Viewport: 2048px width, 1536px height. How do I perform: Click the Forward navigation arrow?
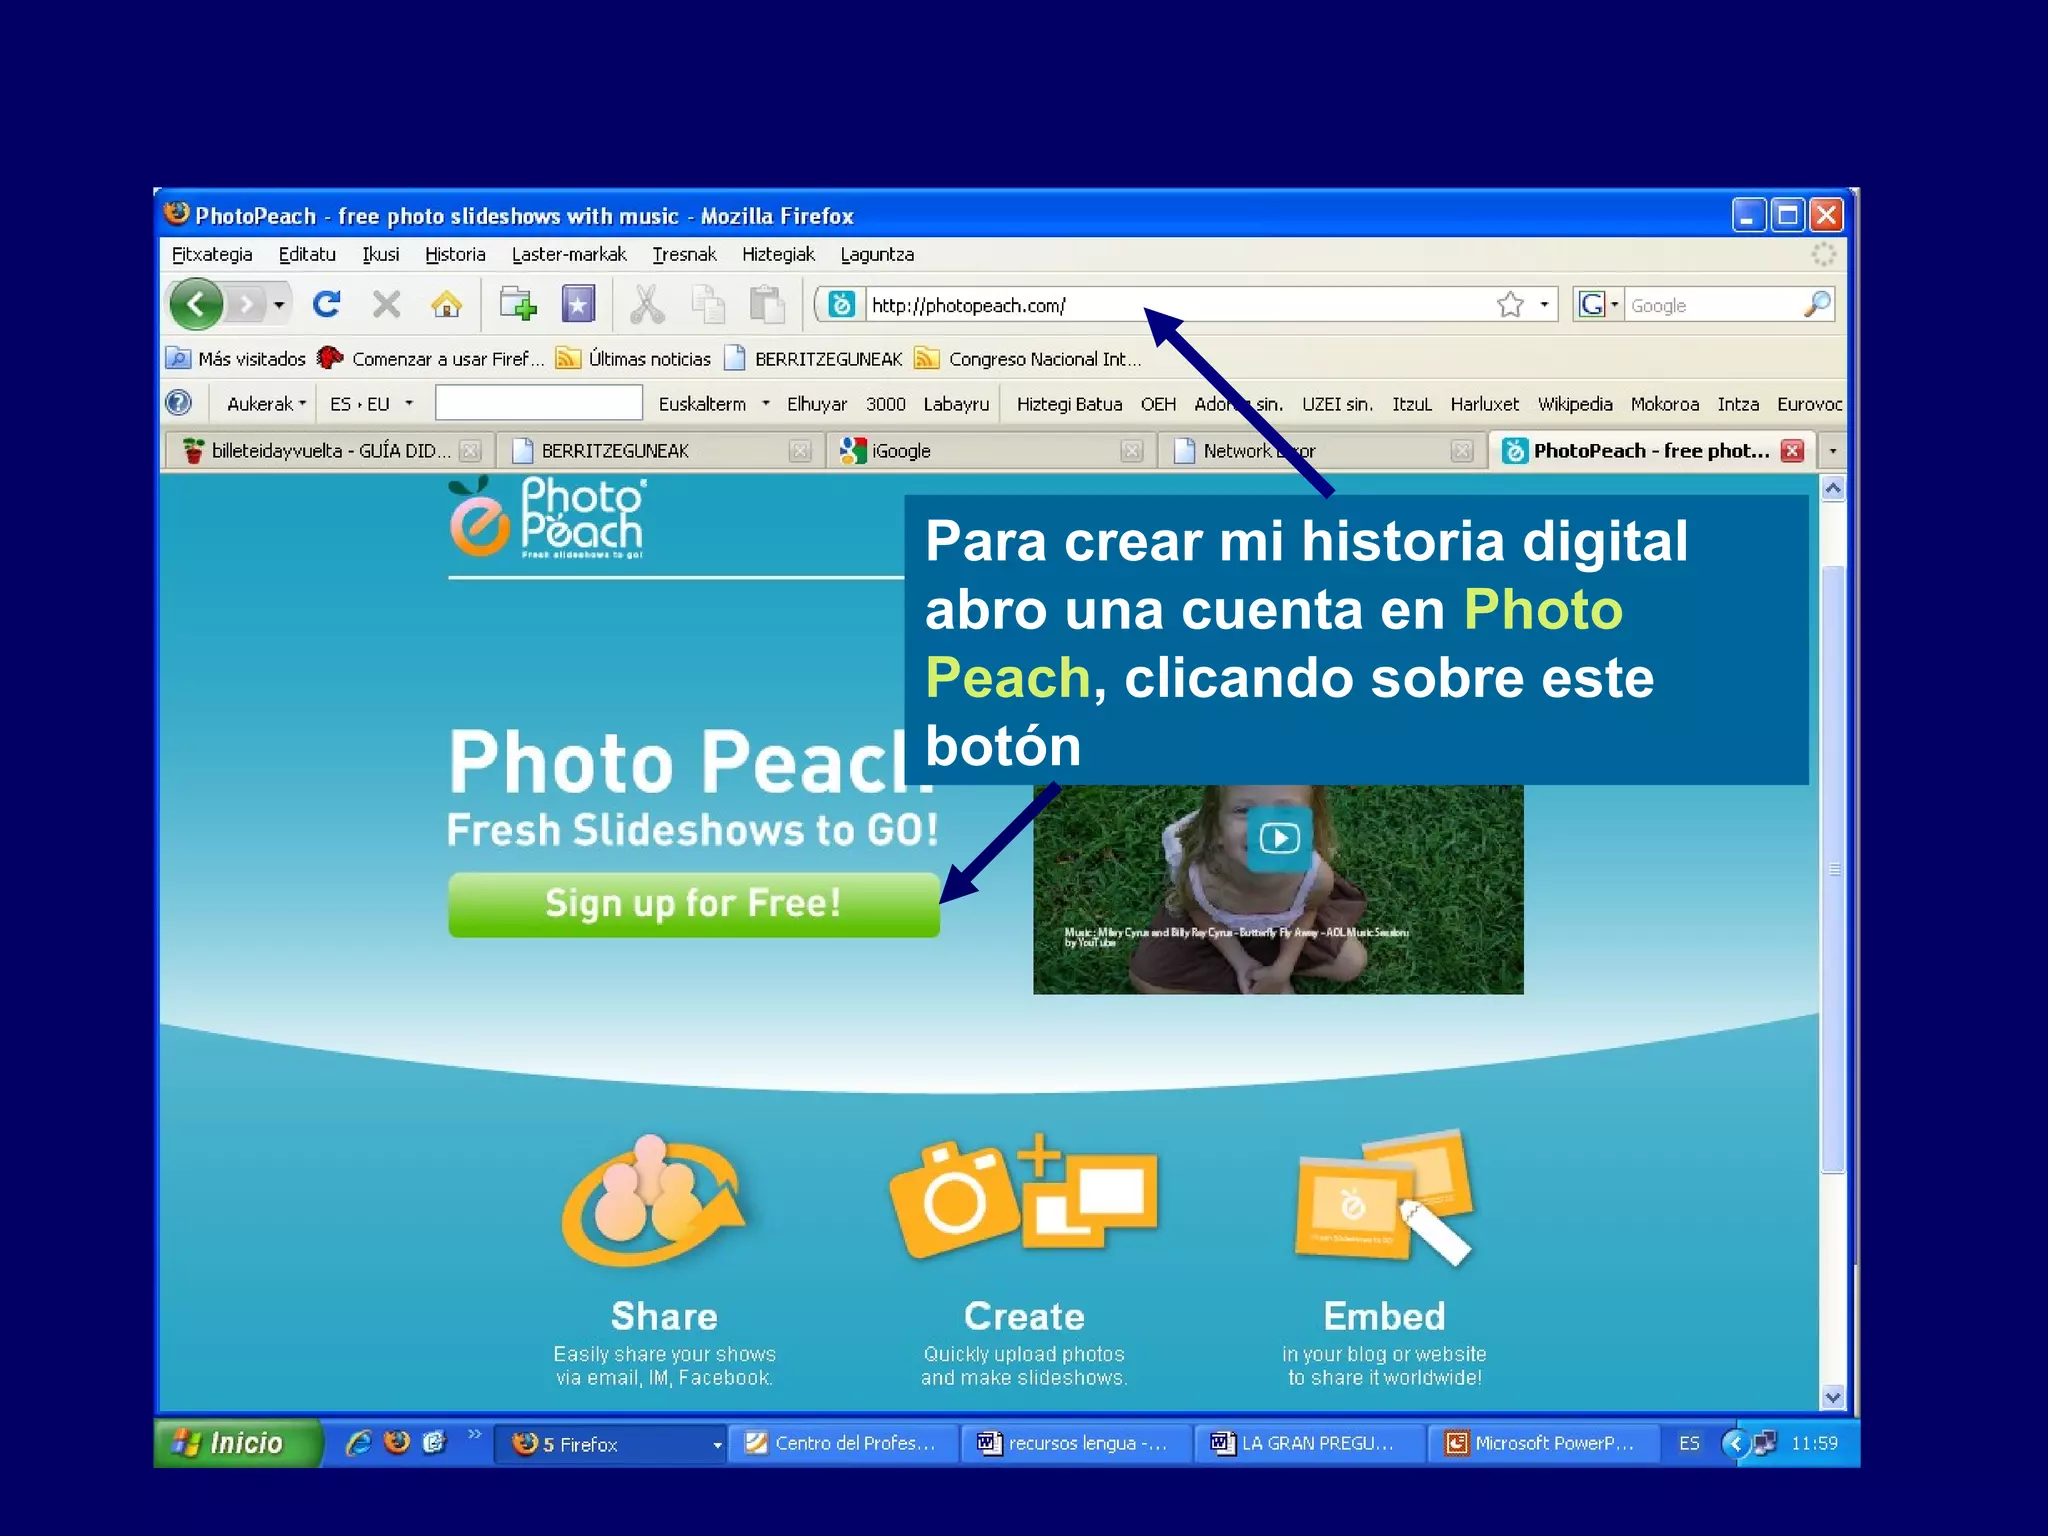click(246, 304)
